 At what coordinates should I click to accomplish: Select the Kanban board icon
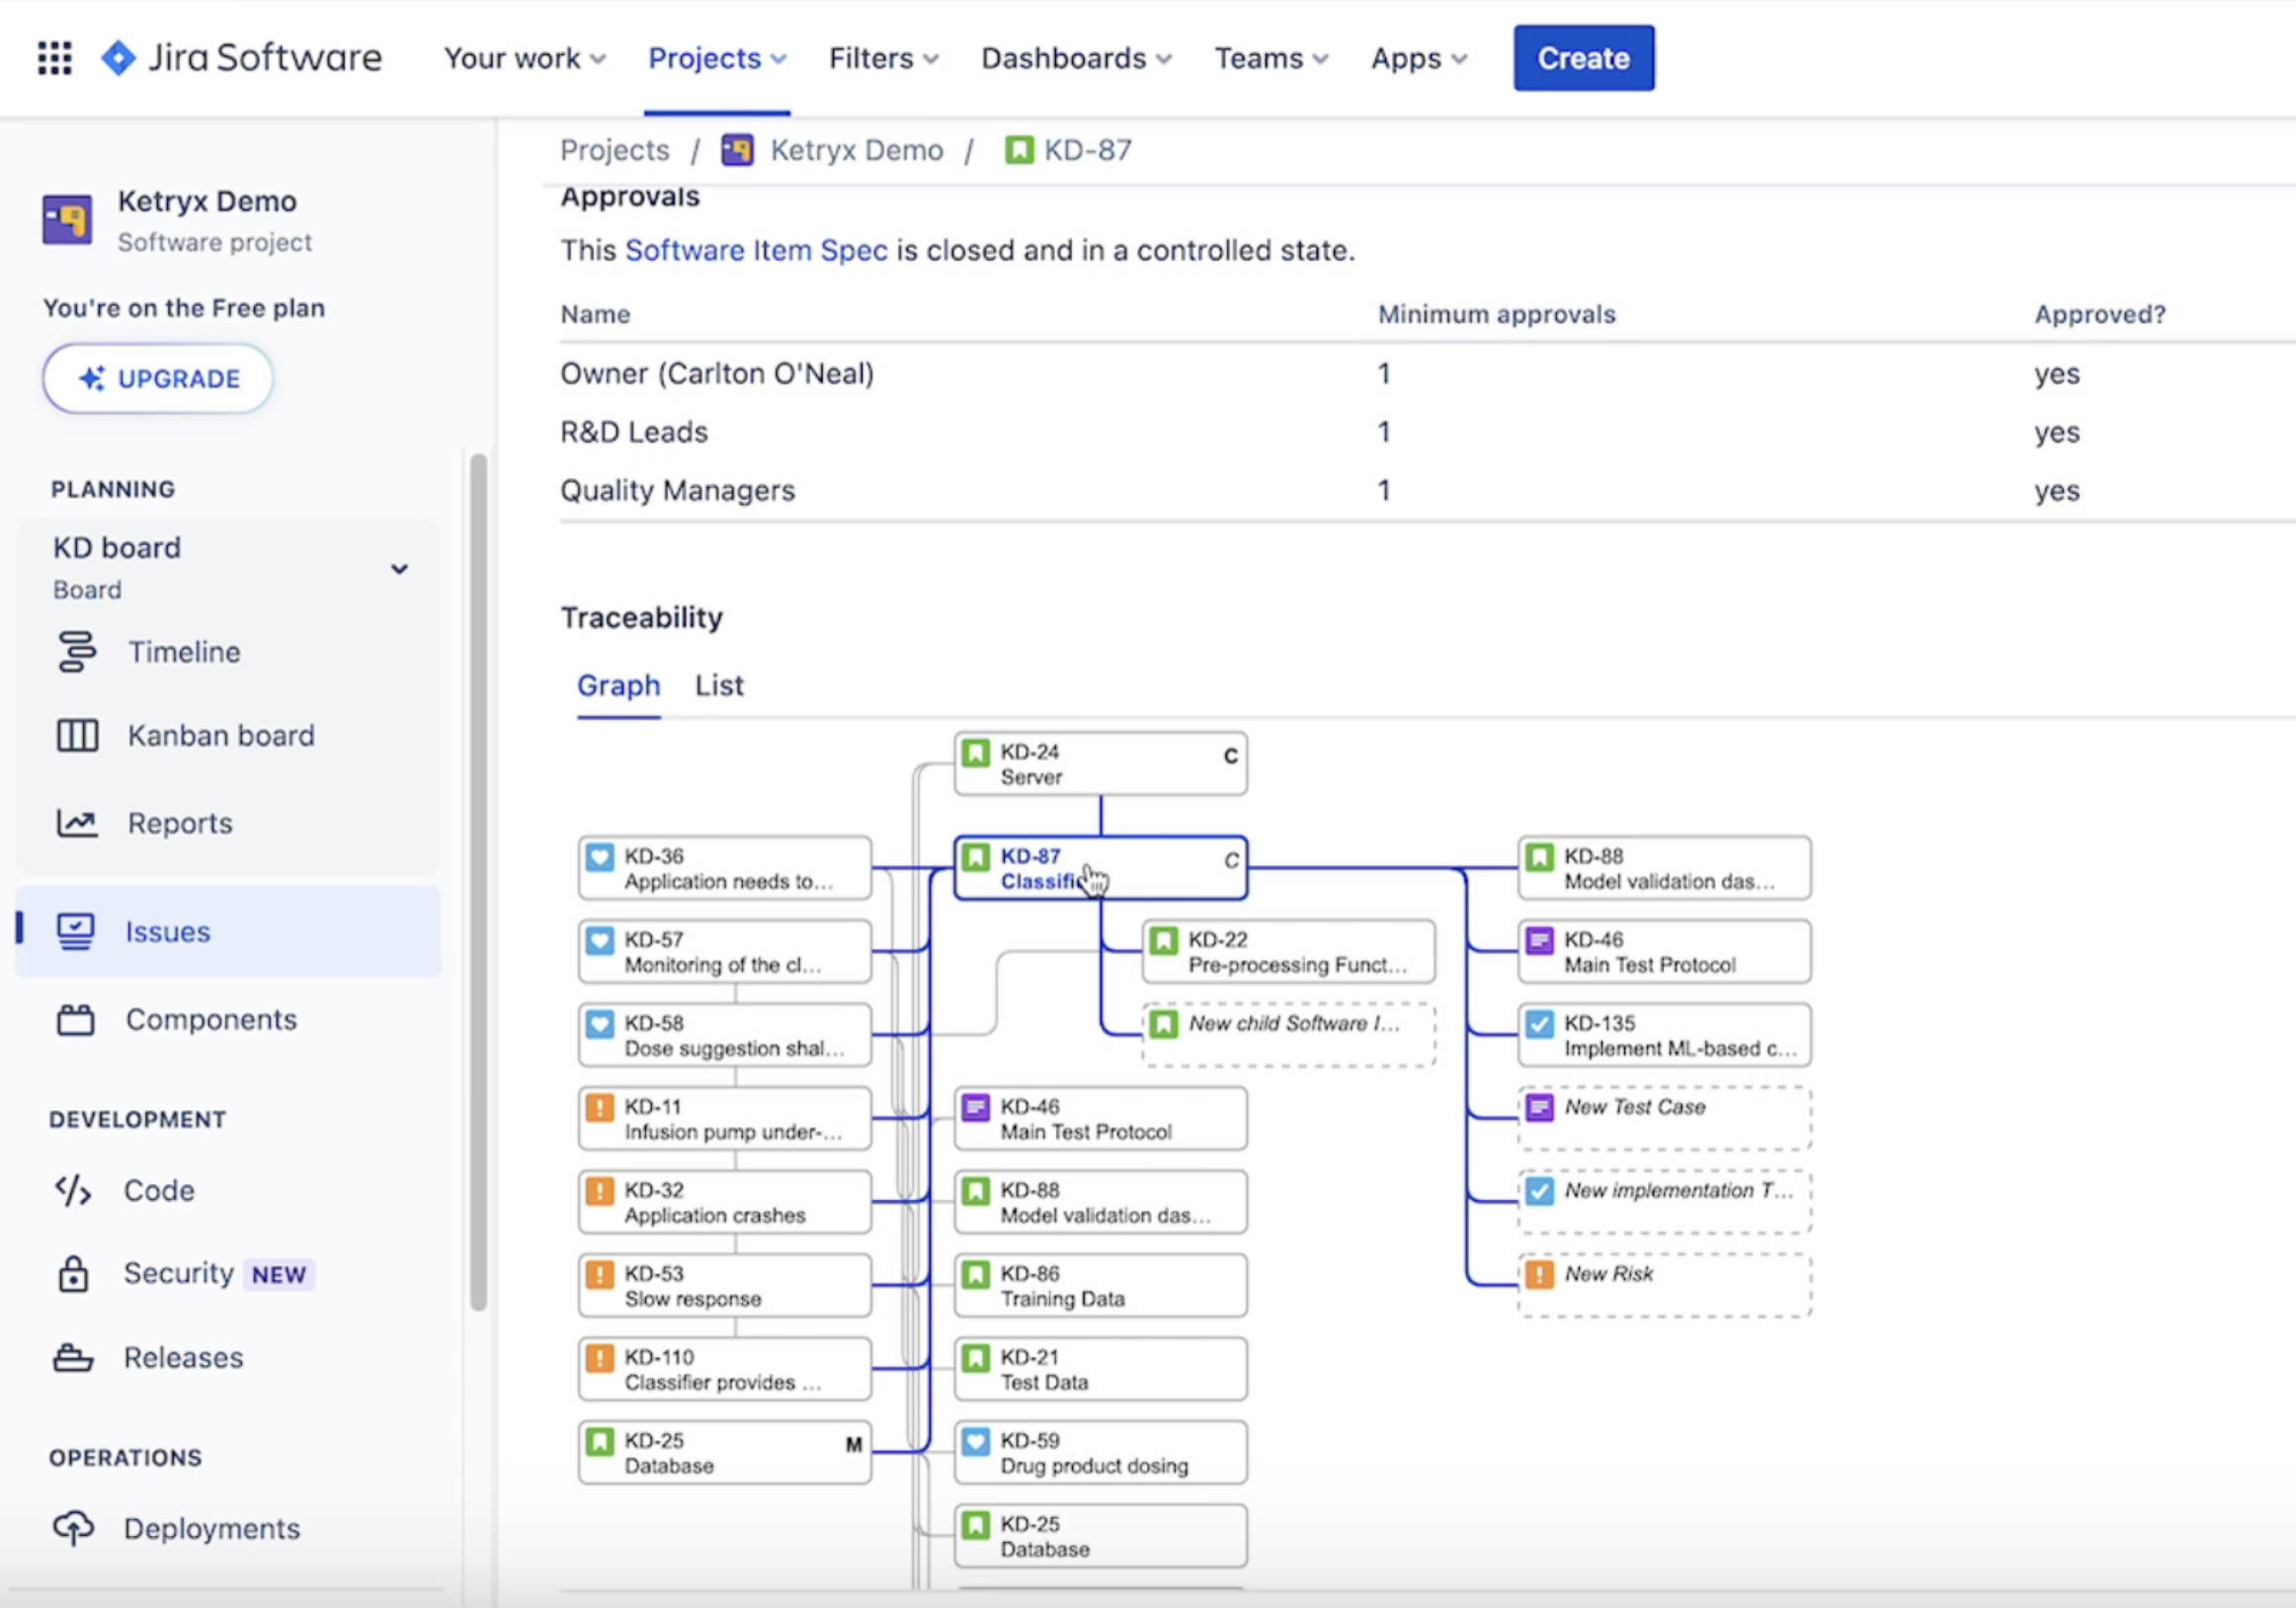point(77,735)
